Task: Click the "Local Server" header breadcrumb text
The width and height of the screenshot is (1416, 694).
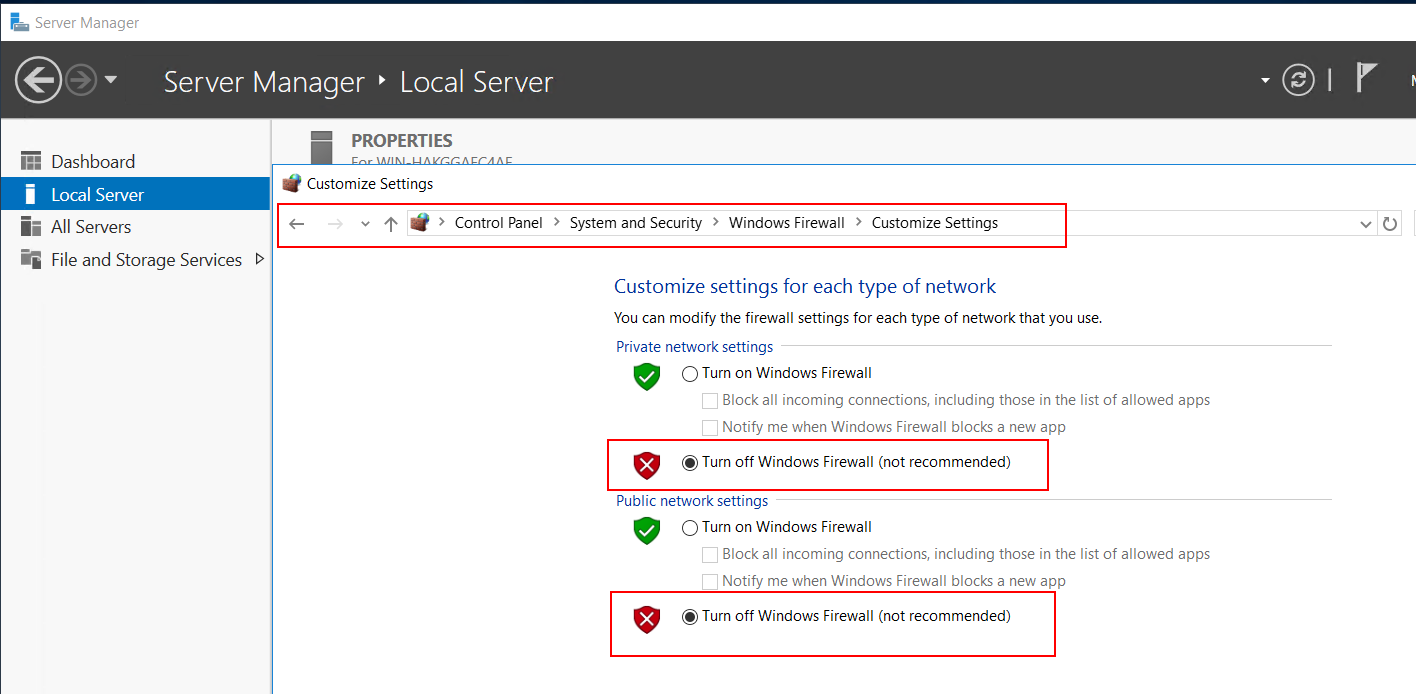Action: coord(476,82)
